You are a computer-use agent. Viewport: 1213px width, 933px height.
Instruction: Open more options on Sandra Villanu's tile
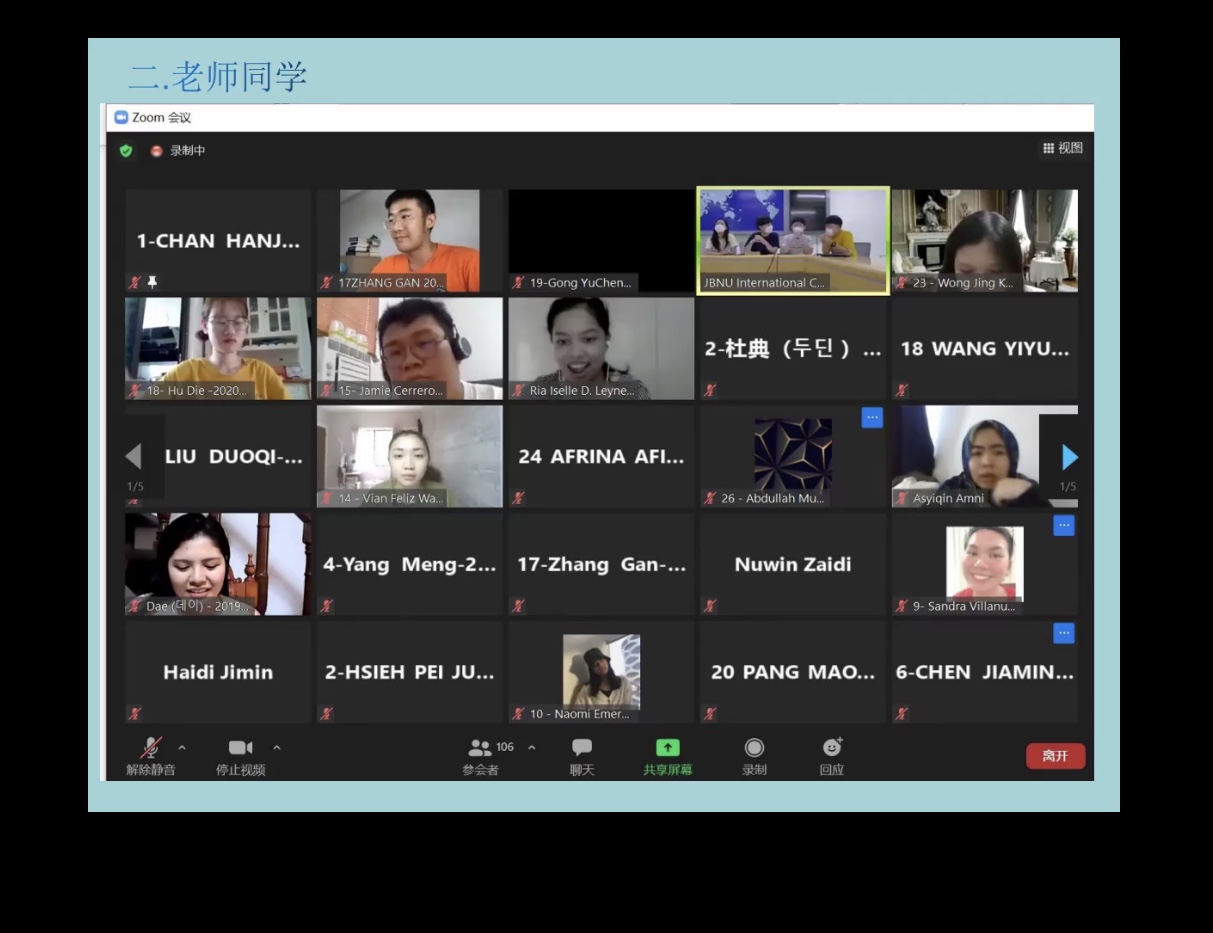(x=1064, y=525)
